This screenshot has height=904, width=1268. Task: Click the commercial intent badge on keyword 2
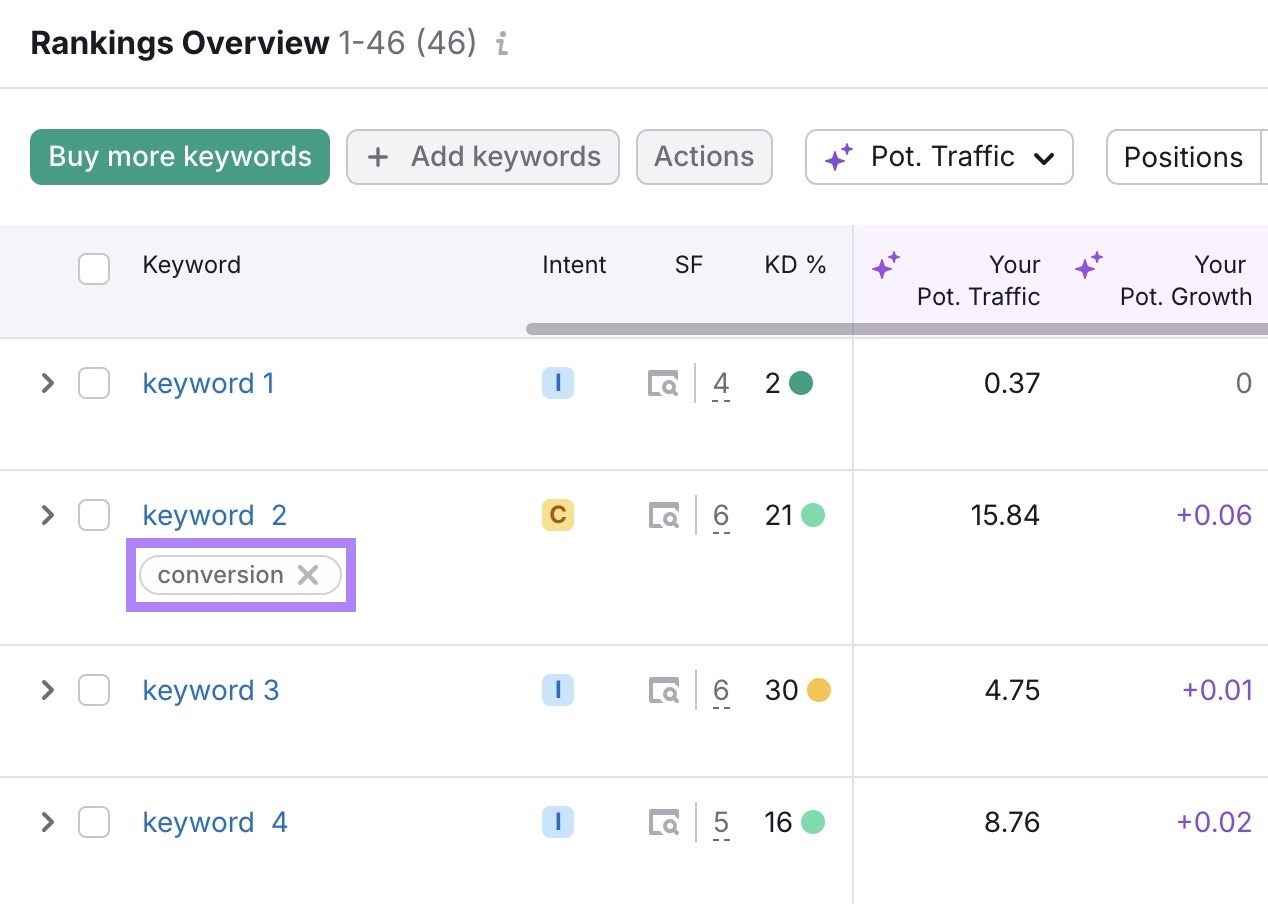(x=557, y=515)
